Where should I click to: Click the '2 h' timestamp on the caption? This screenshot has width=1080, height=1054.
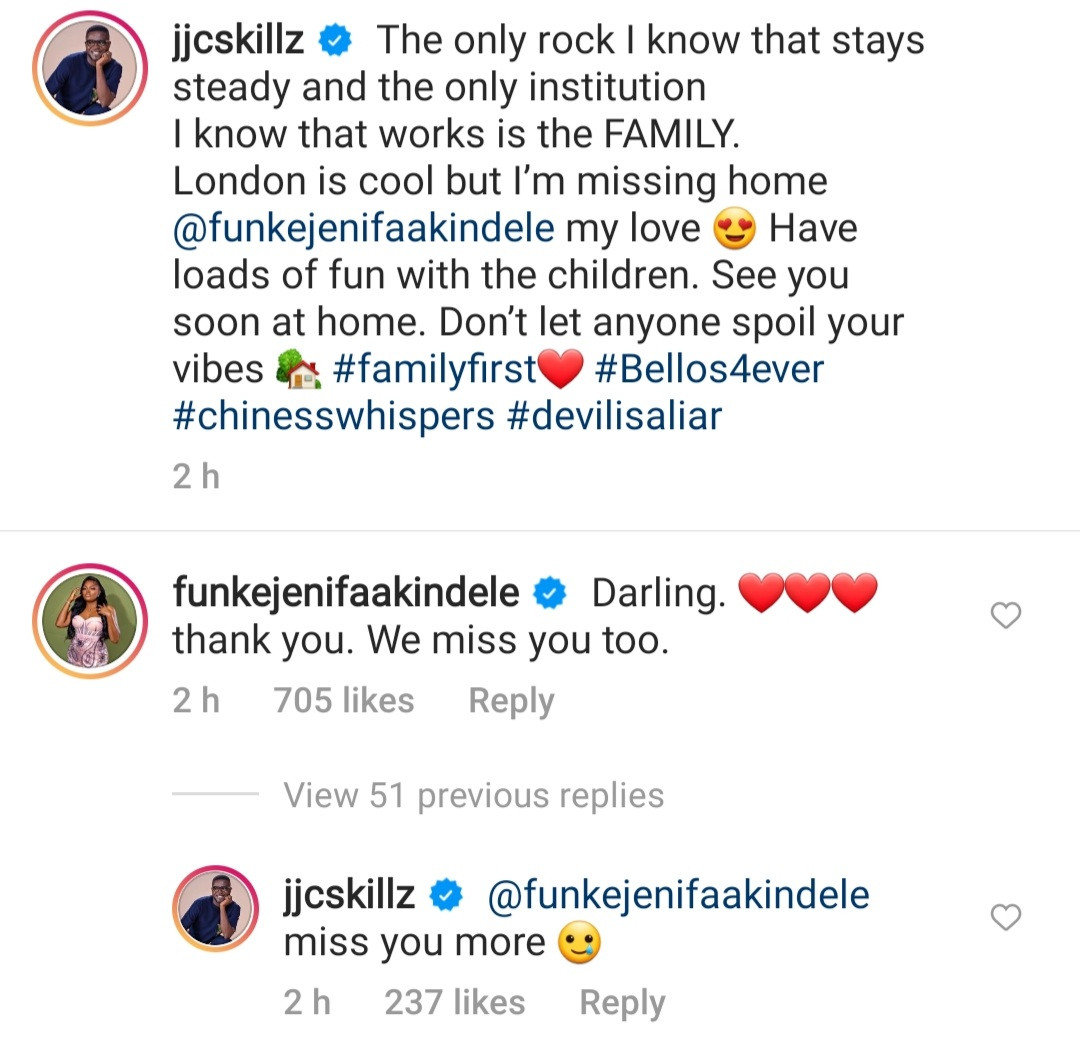(x=196, y=476)
